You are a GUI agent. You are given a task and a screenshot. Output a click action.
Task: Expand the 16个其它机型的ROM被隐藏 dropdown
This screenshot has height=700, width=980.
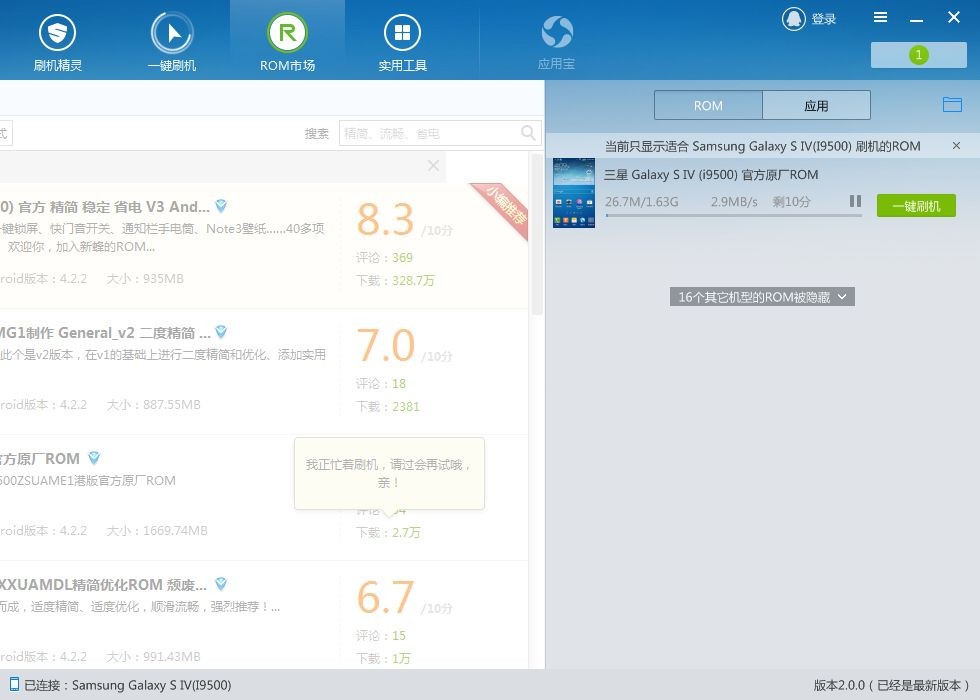tap(762, 297)
